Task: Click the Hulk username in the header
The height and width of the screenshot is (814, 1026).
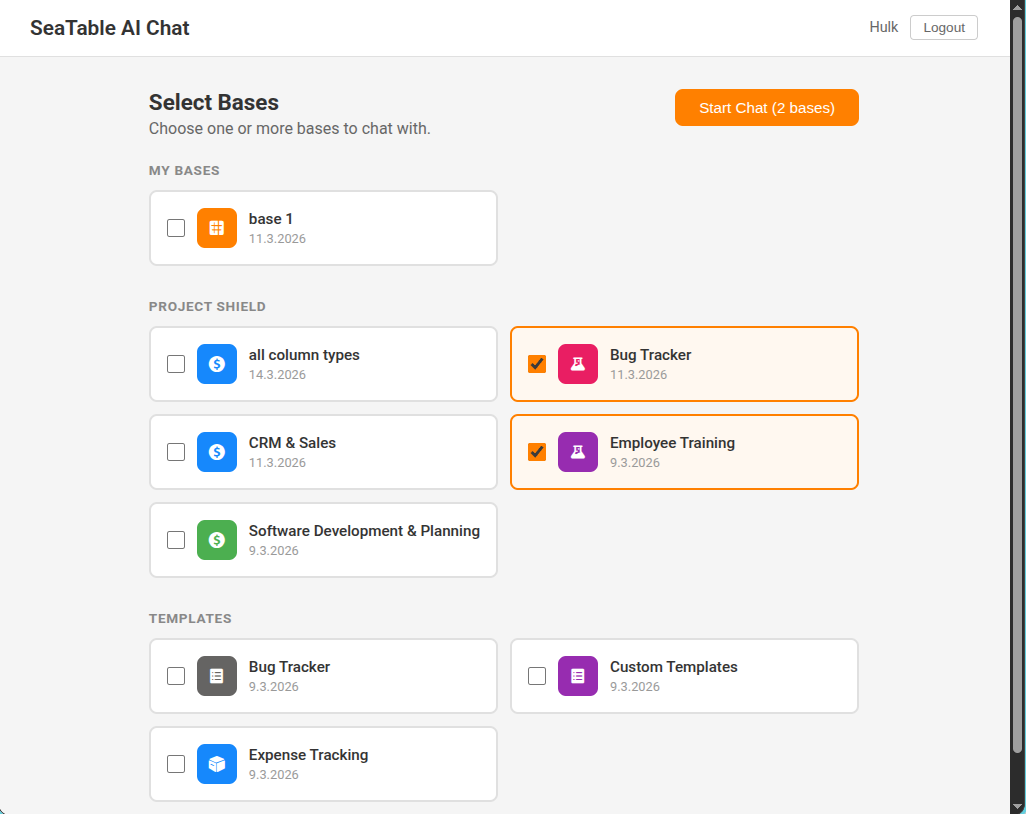Action: point(884,28)
